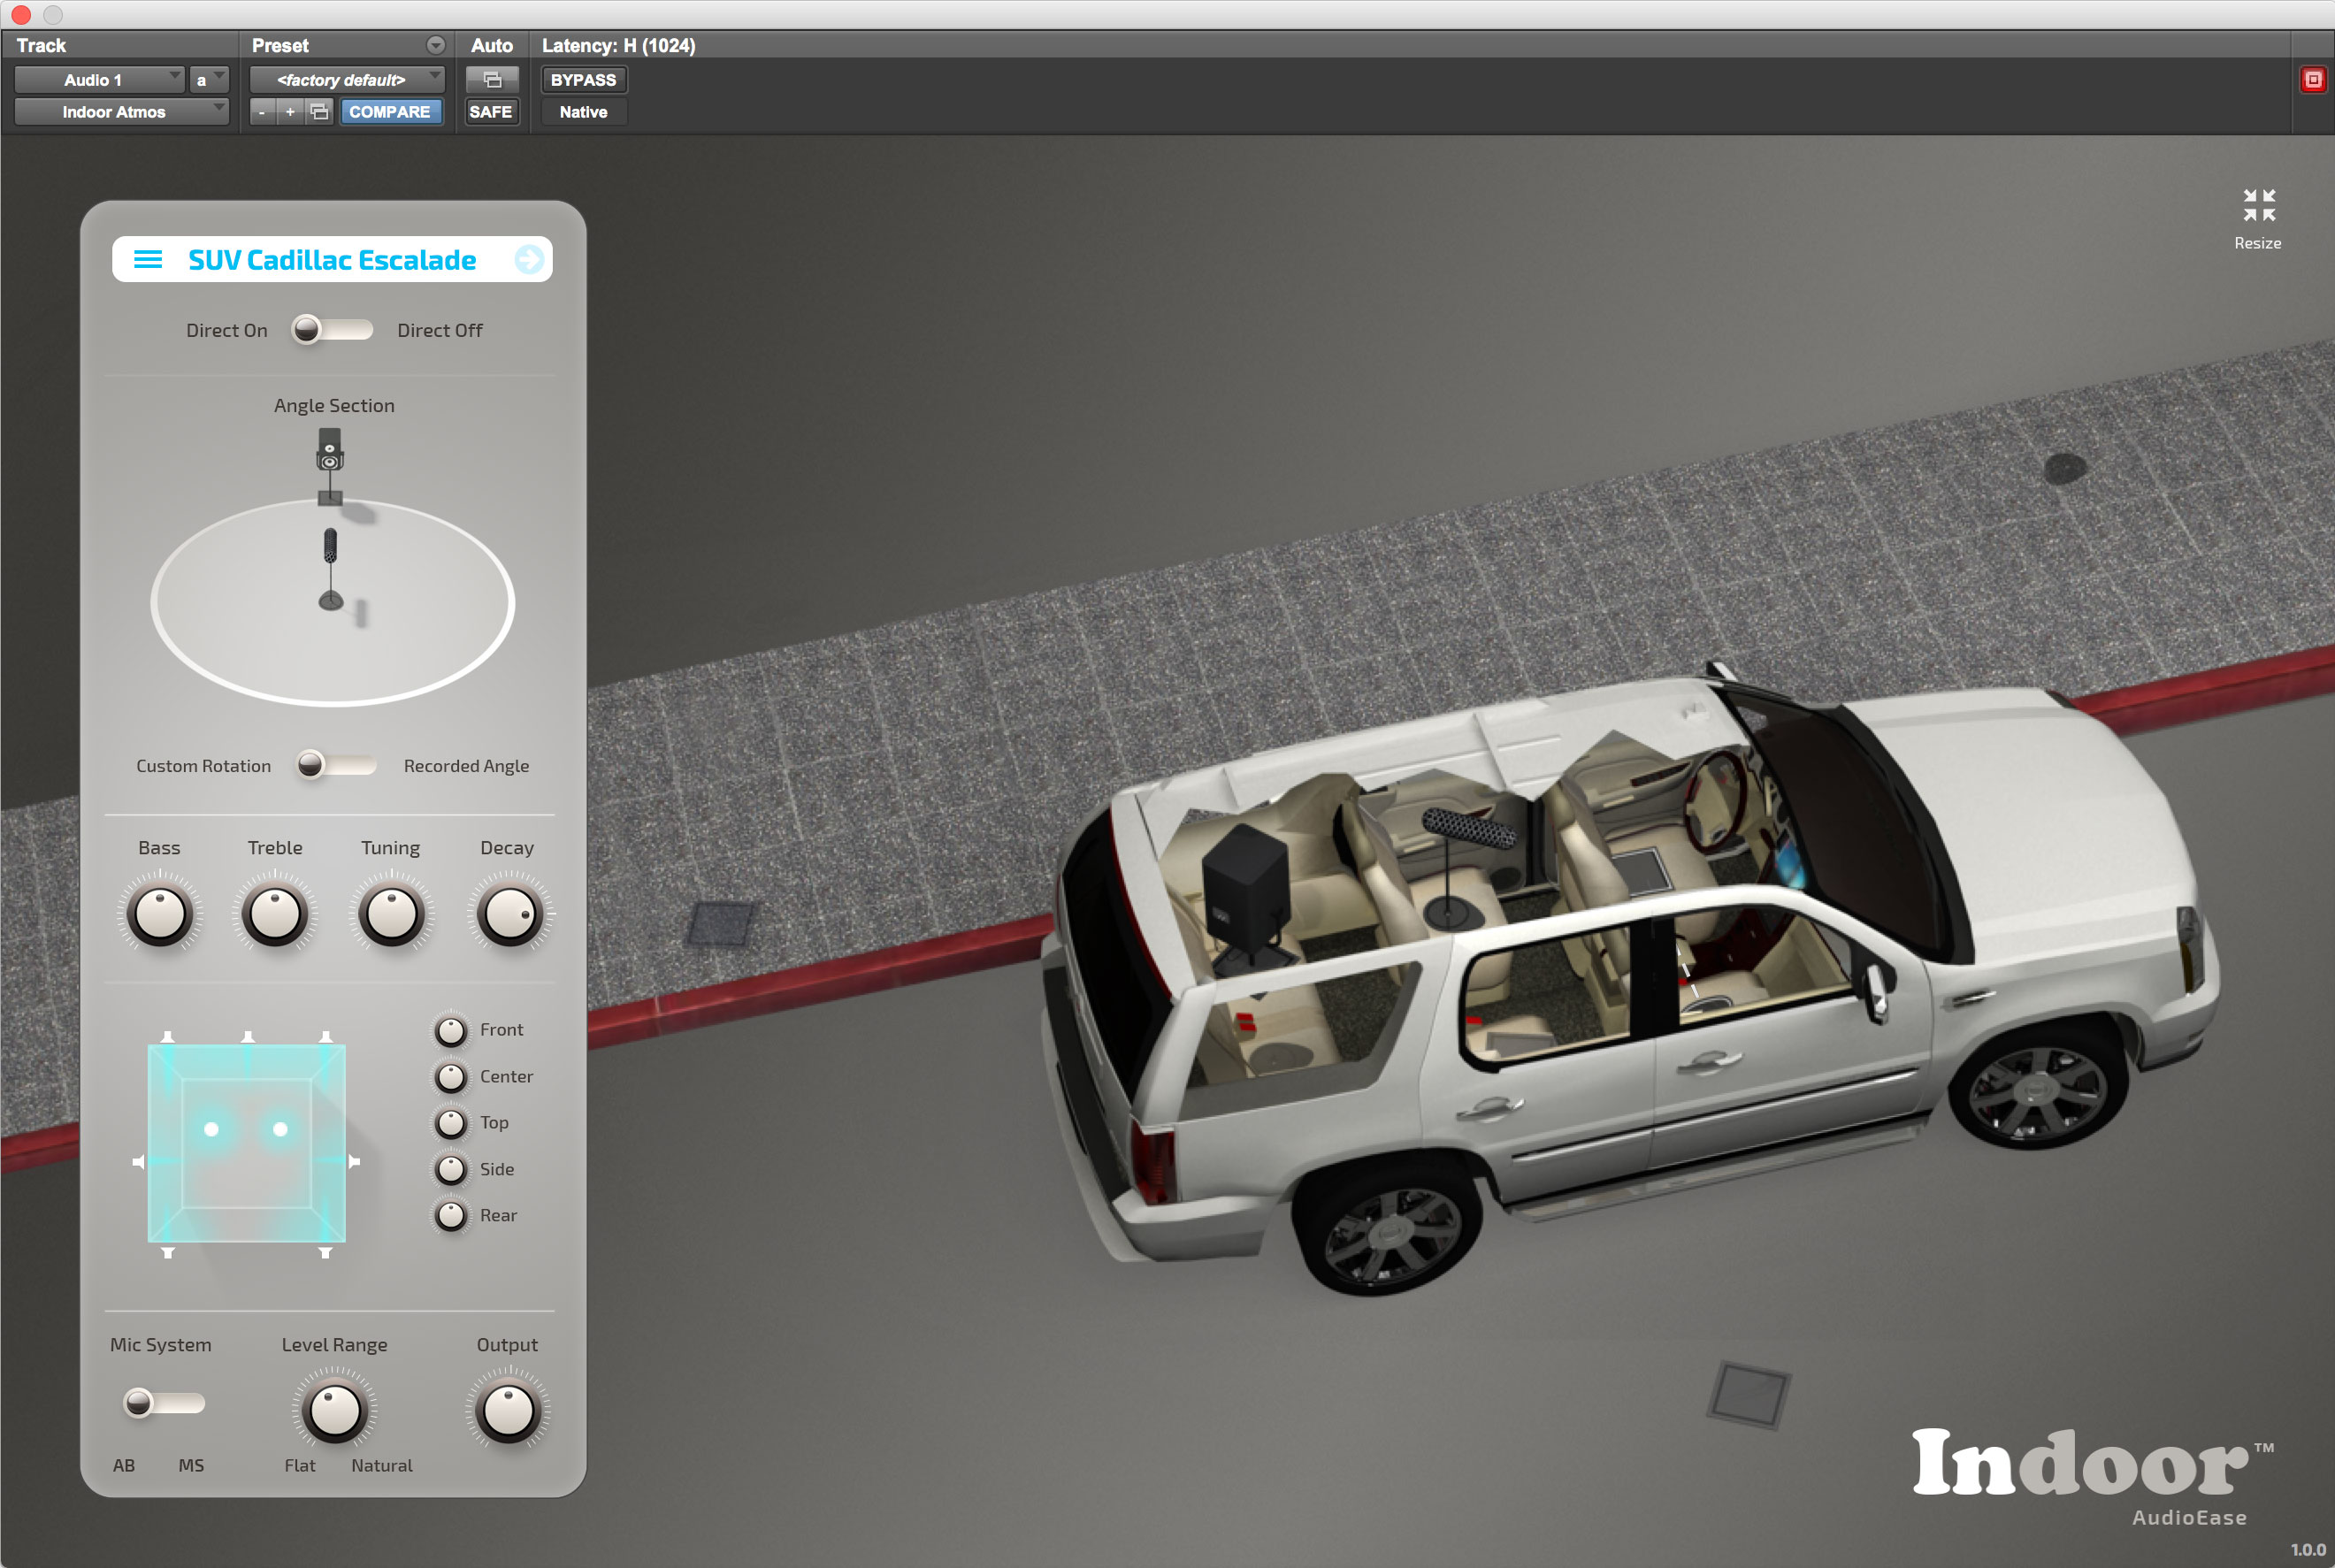Image resolution: width=2335 pixels, height=1568 pixels.
Task: Click the plus stepper to increment the preset
Action: (289, 112)
